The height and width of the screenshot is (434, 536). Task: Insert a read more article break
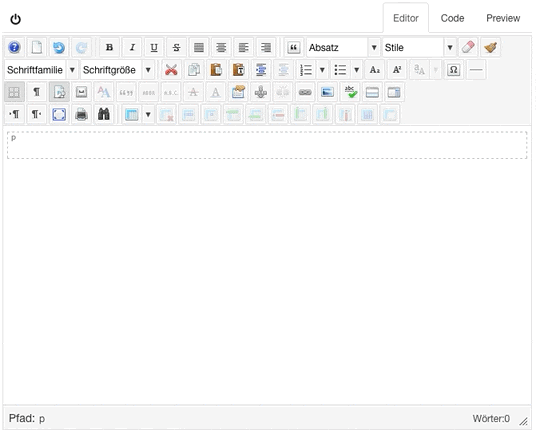[x=372, y=92]
